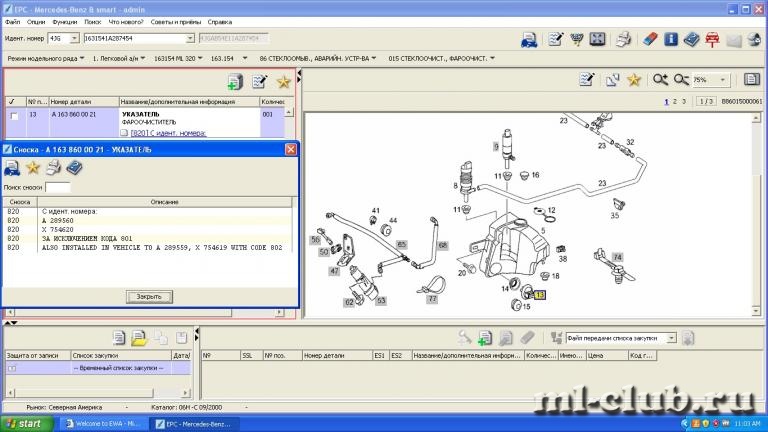Viewport: 768px width, 432px height.
Task: Click the 'Номер детали' column header in parts list
Action: click(x=84, y=102)
